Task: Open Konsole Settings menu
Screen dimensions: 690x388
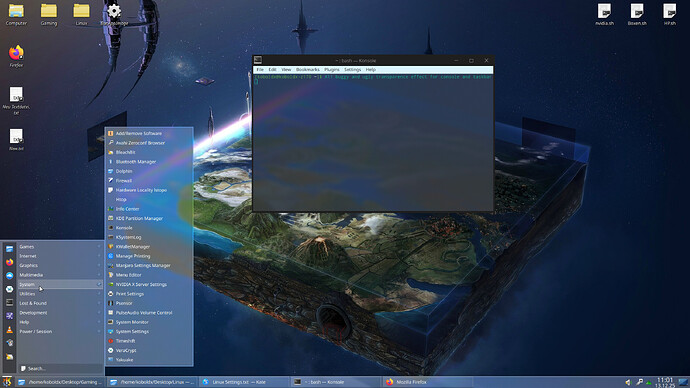Action: [352, 70]
